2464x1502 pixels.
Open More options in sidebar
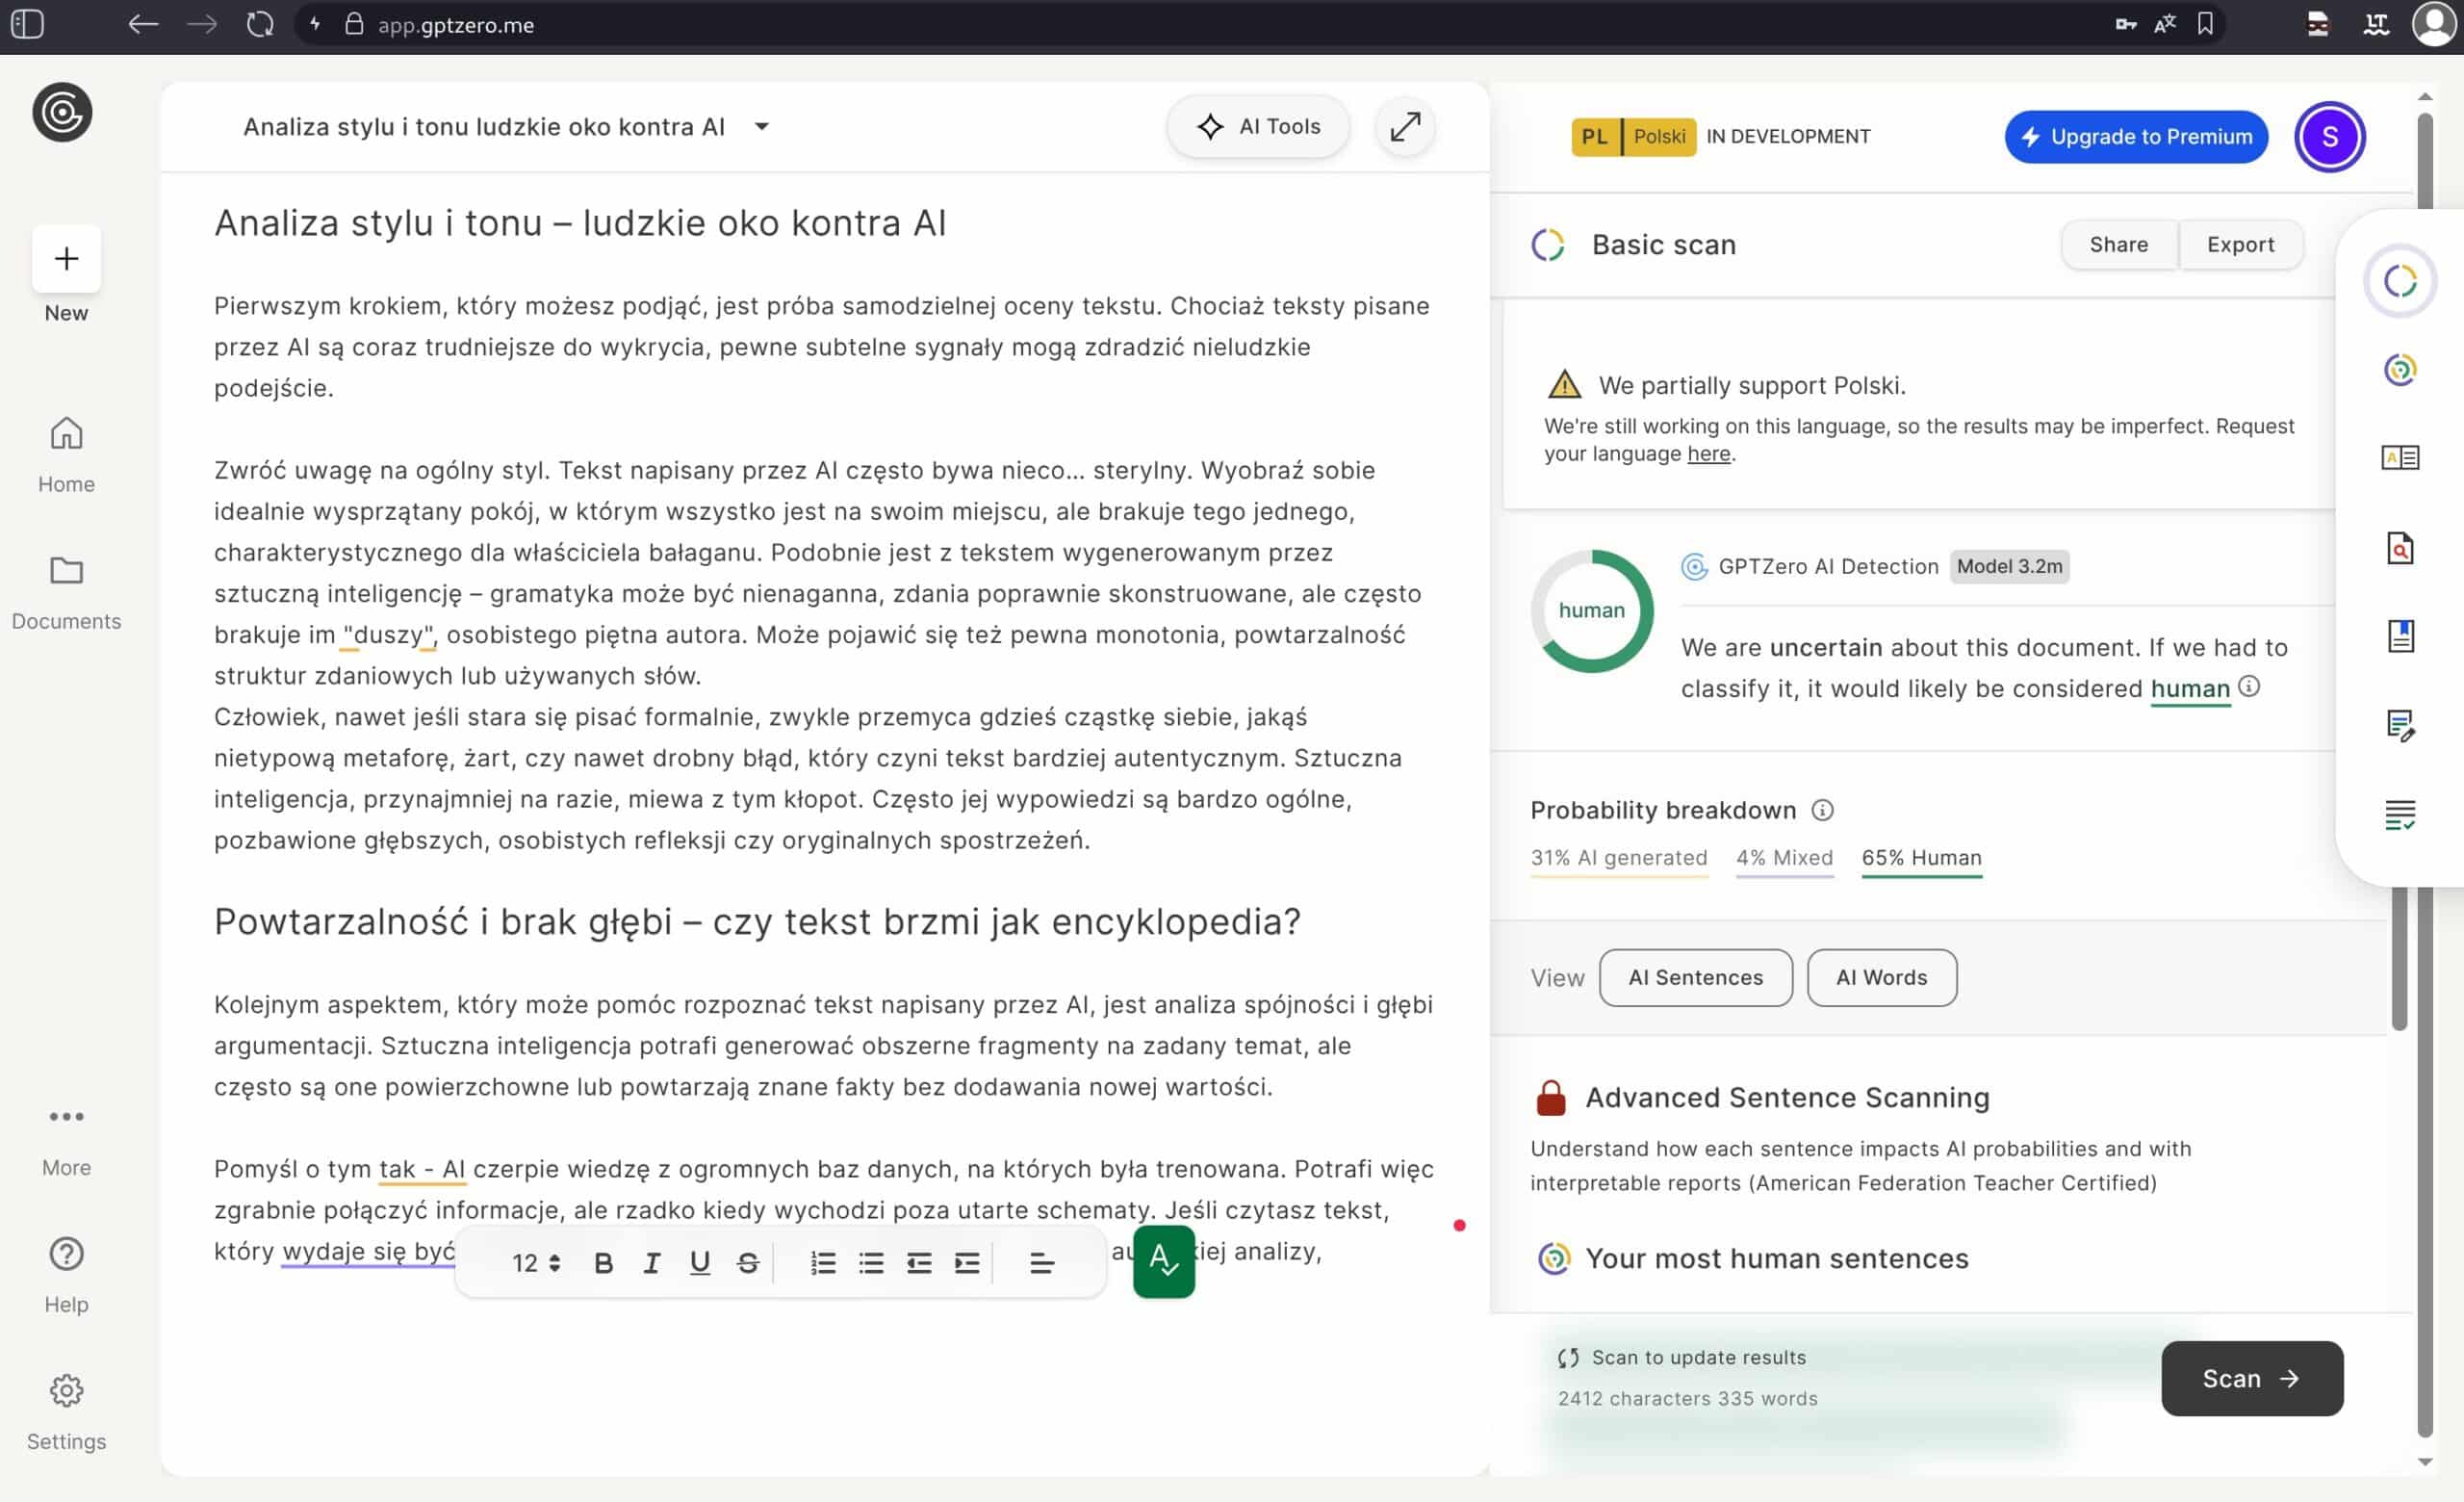click(x=66, y=1141)
